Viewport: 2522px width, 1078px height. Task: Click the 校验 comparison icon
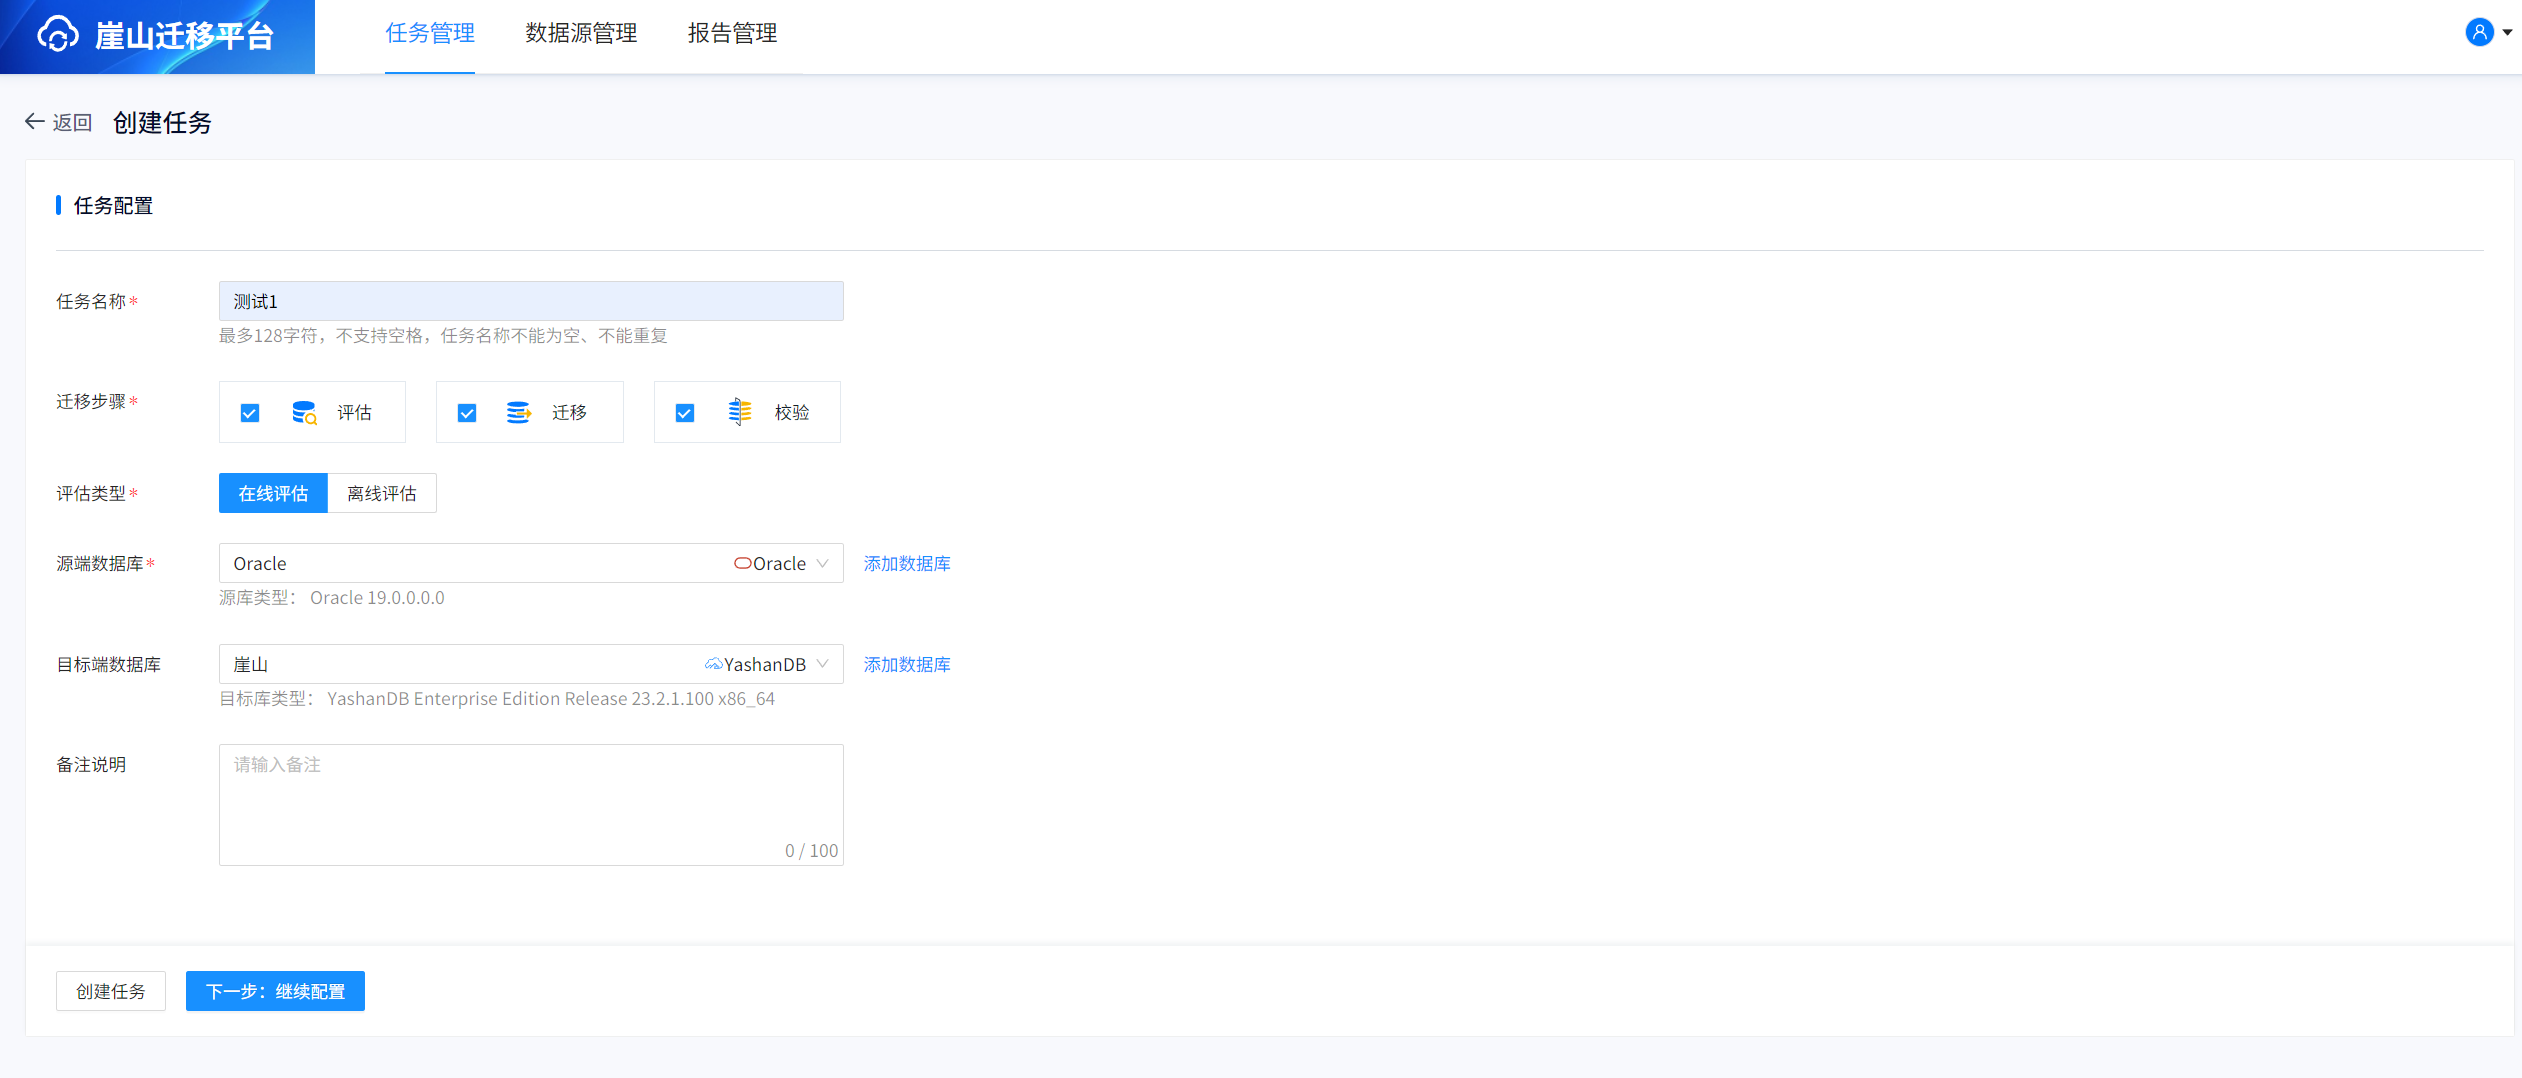[739, 412]
